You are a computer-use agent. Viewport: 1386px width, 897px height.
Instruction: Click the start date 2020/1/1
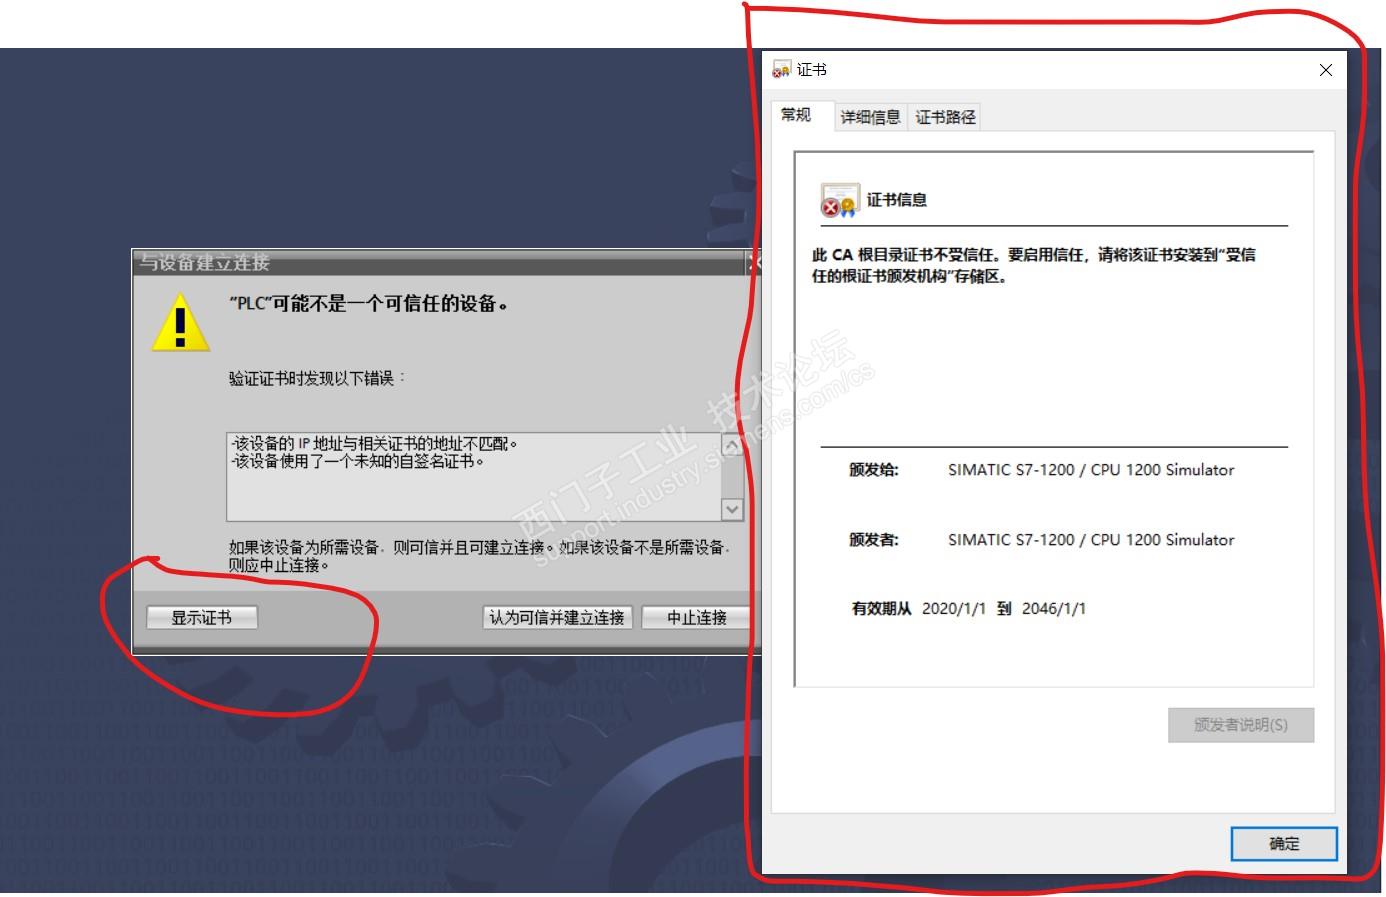click(954, 608)
